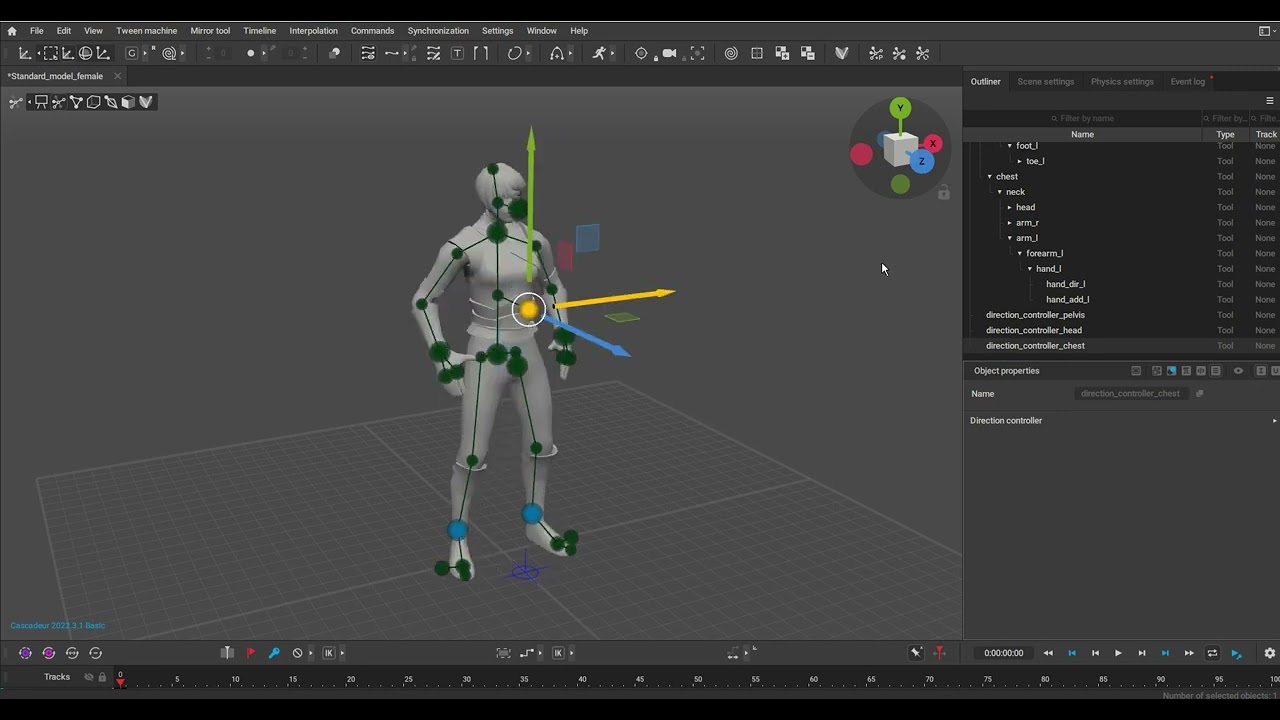The image size is (1280, 720).
Task: Select hand_dir_l in outliner
Action: tap(1065, 284)
